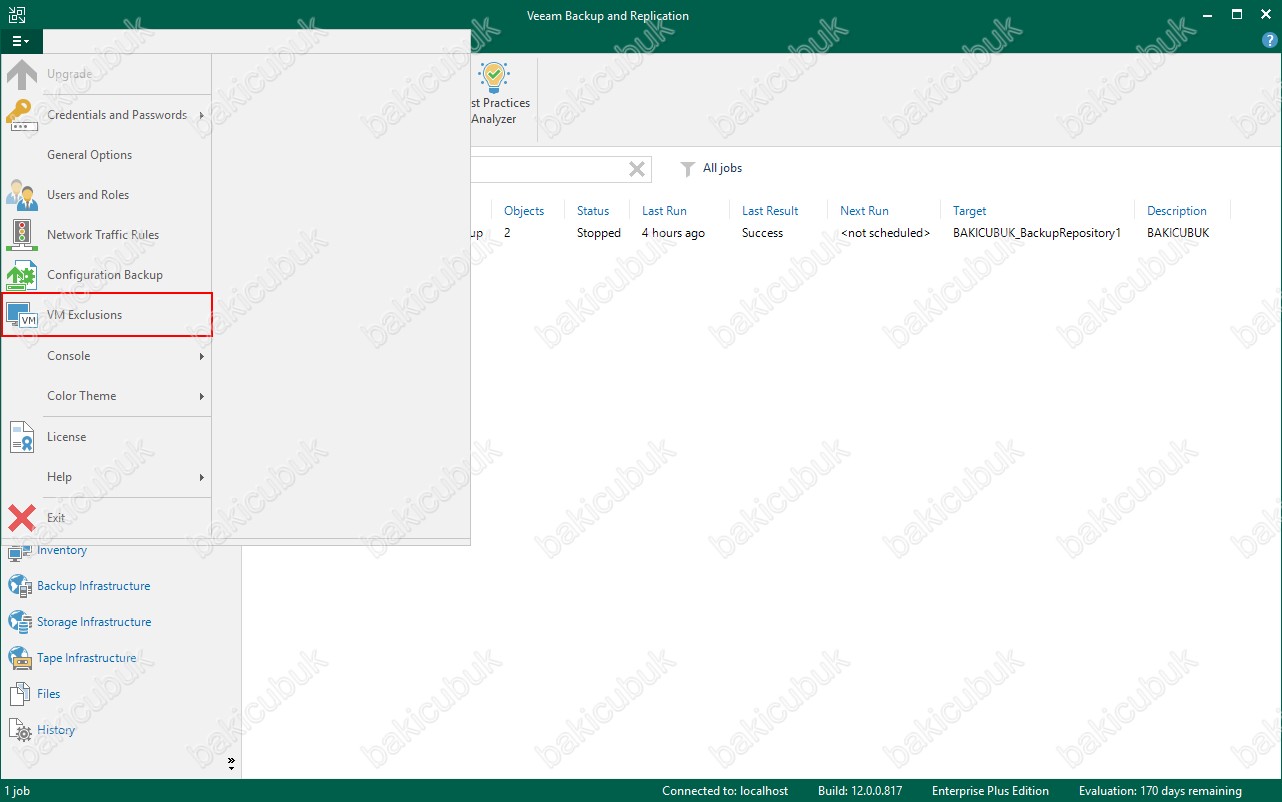Open Storage Infrastructure view
Viewport: 1282px width, 802px height.
[x=94, y=622]
